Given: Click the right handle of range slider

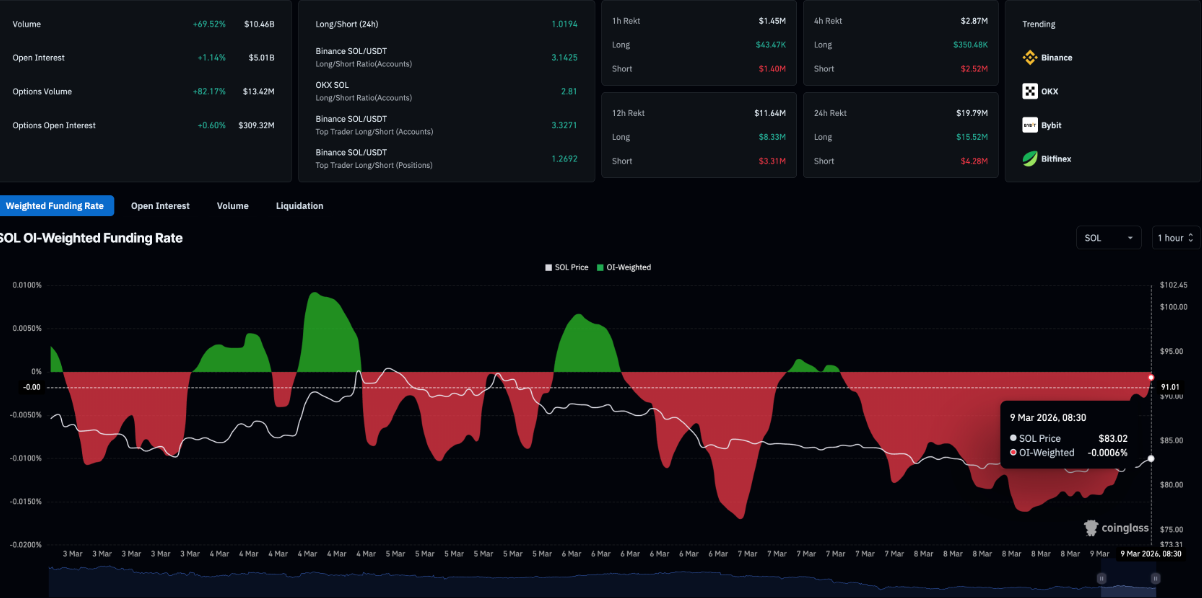Looking at the screenshot, I should (1154, 578).
